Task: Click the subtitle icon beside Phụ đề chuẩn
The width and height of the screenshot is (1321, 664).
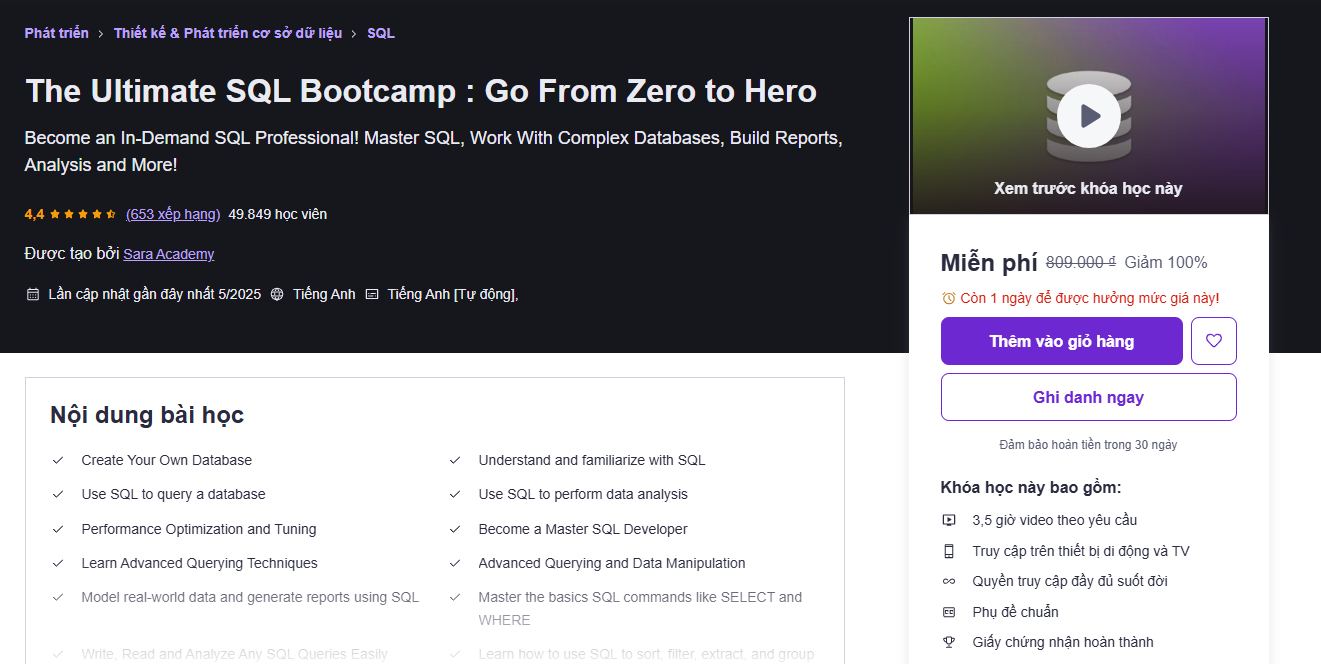Action: (949, 612)
